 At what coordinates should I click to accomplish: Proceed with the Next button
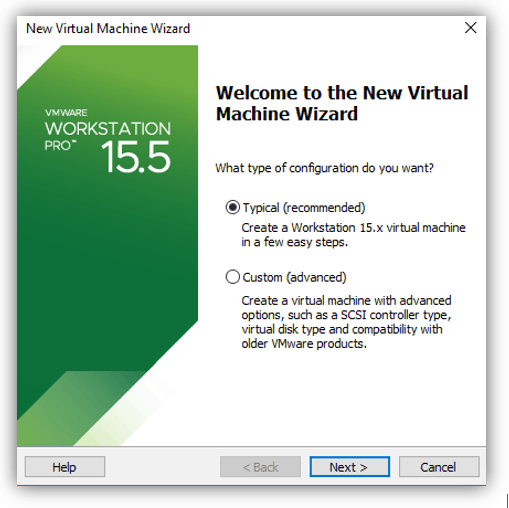pyautogui.click(x=349, y=467)
